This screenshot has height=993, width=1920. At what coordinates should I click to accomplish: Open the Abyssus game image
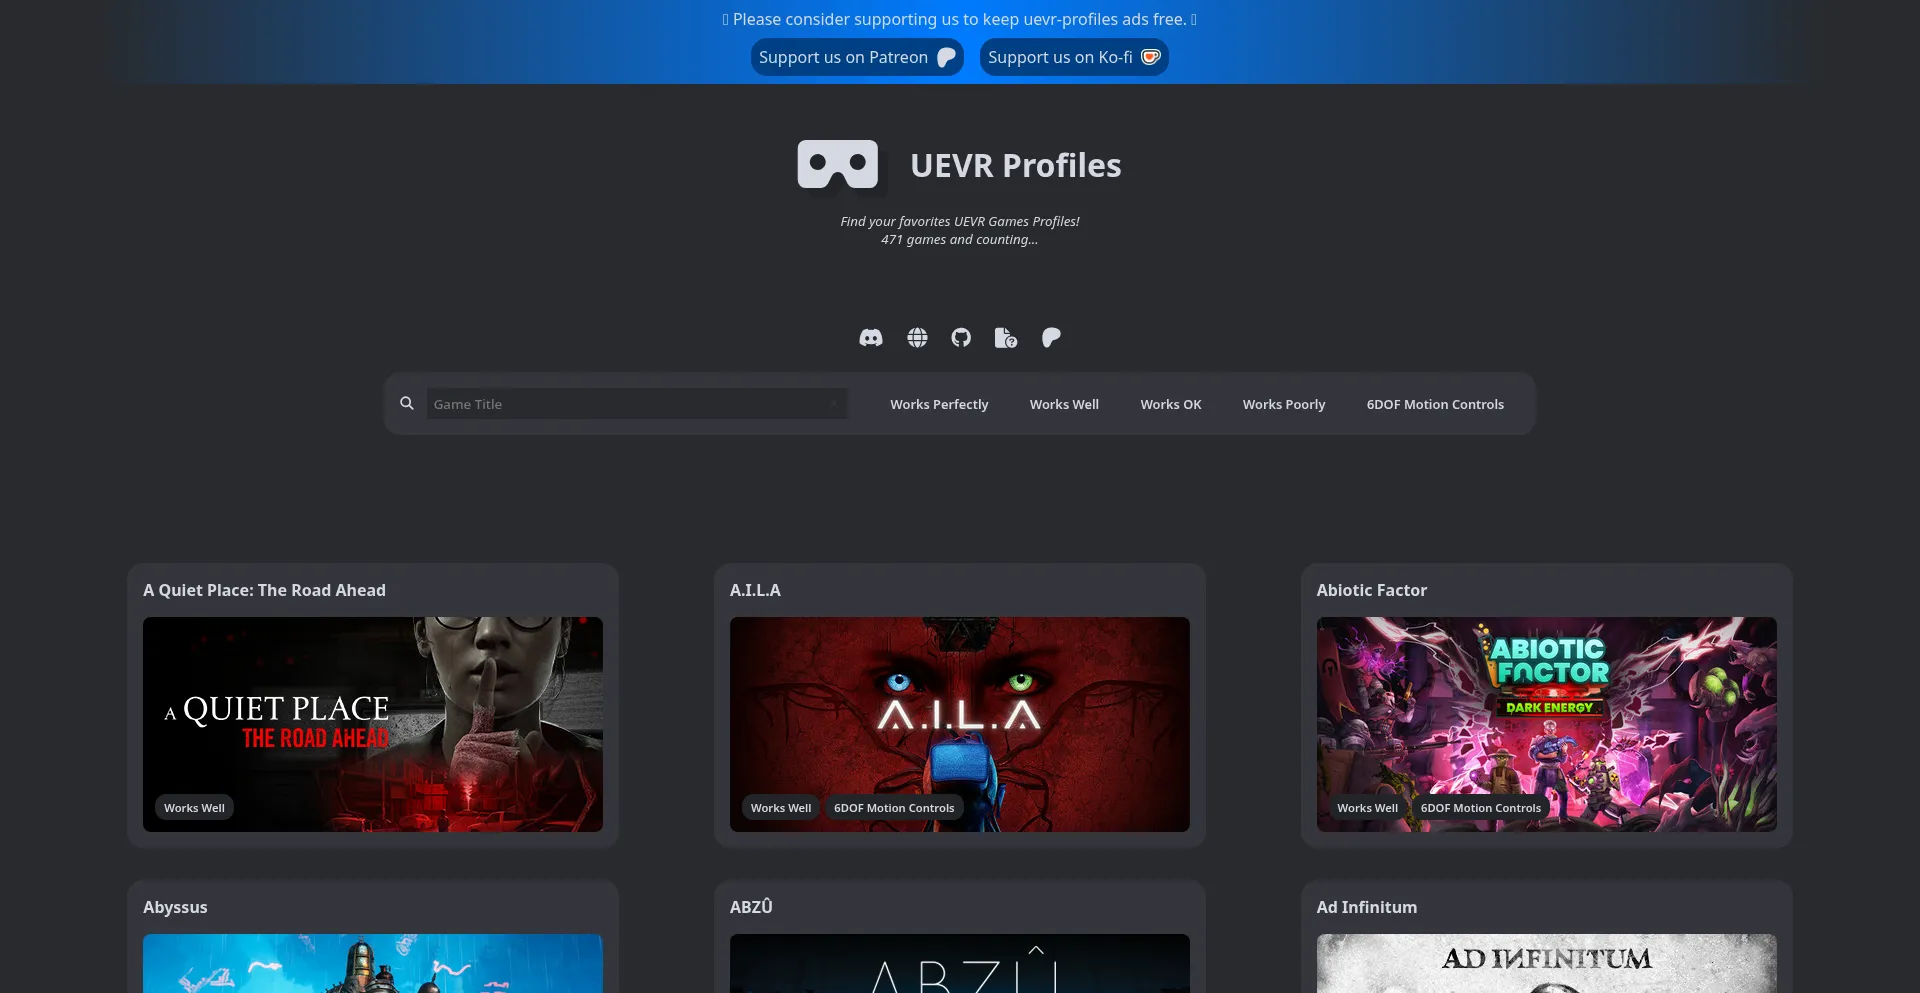tap(373, 963)
